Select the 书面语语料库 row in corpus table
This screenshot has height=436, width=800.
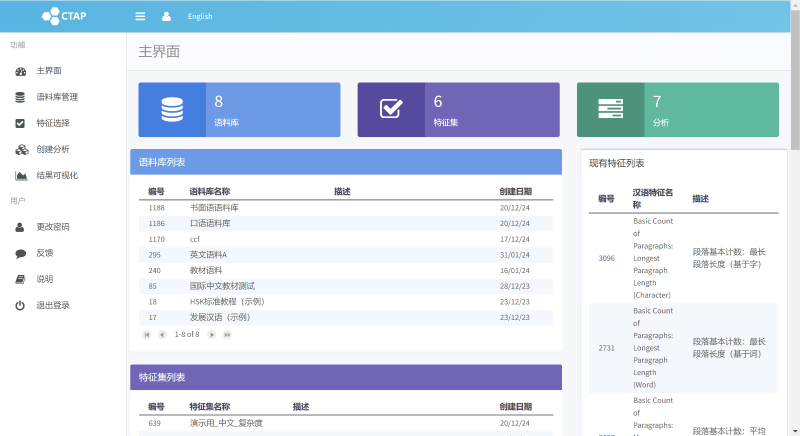pos(214,208)
